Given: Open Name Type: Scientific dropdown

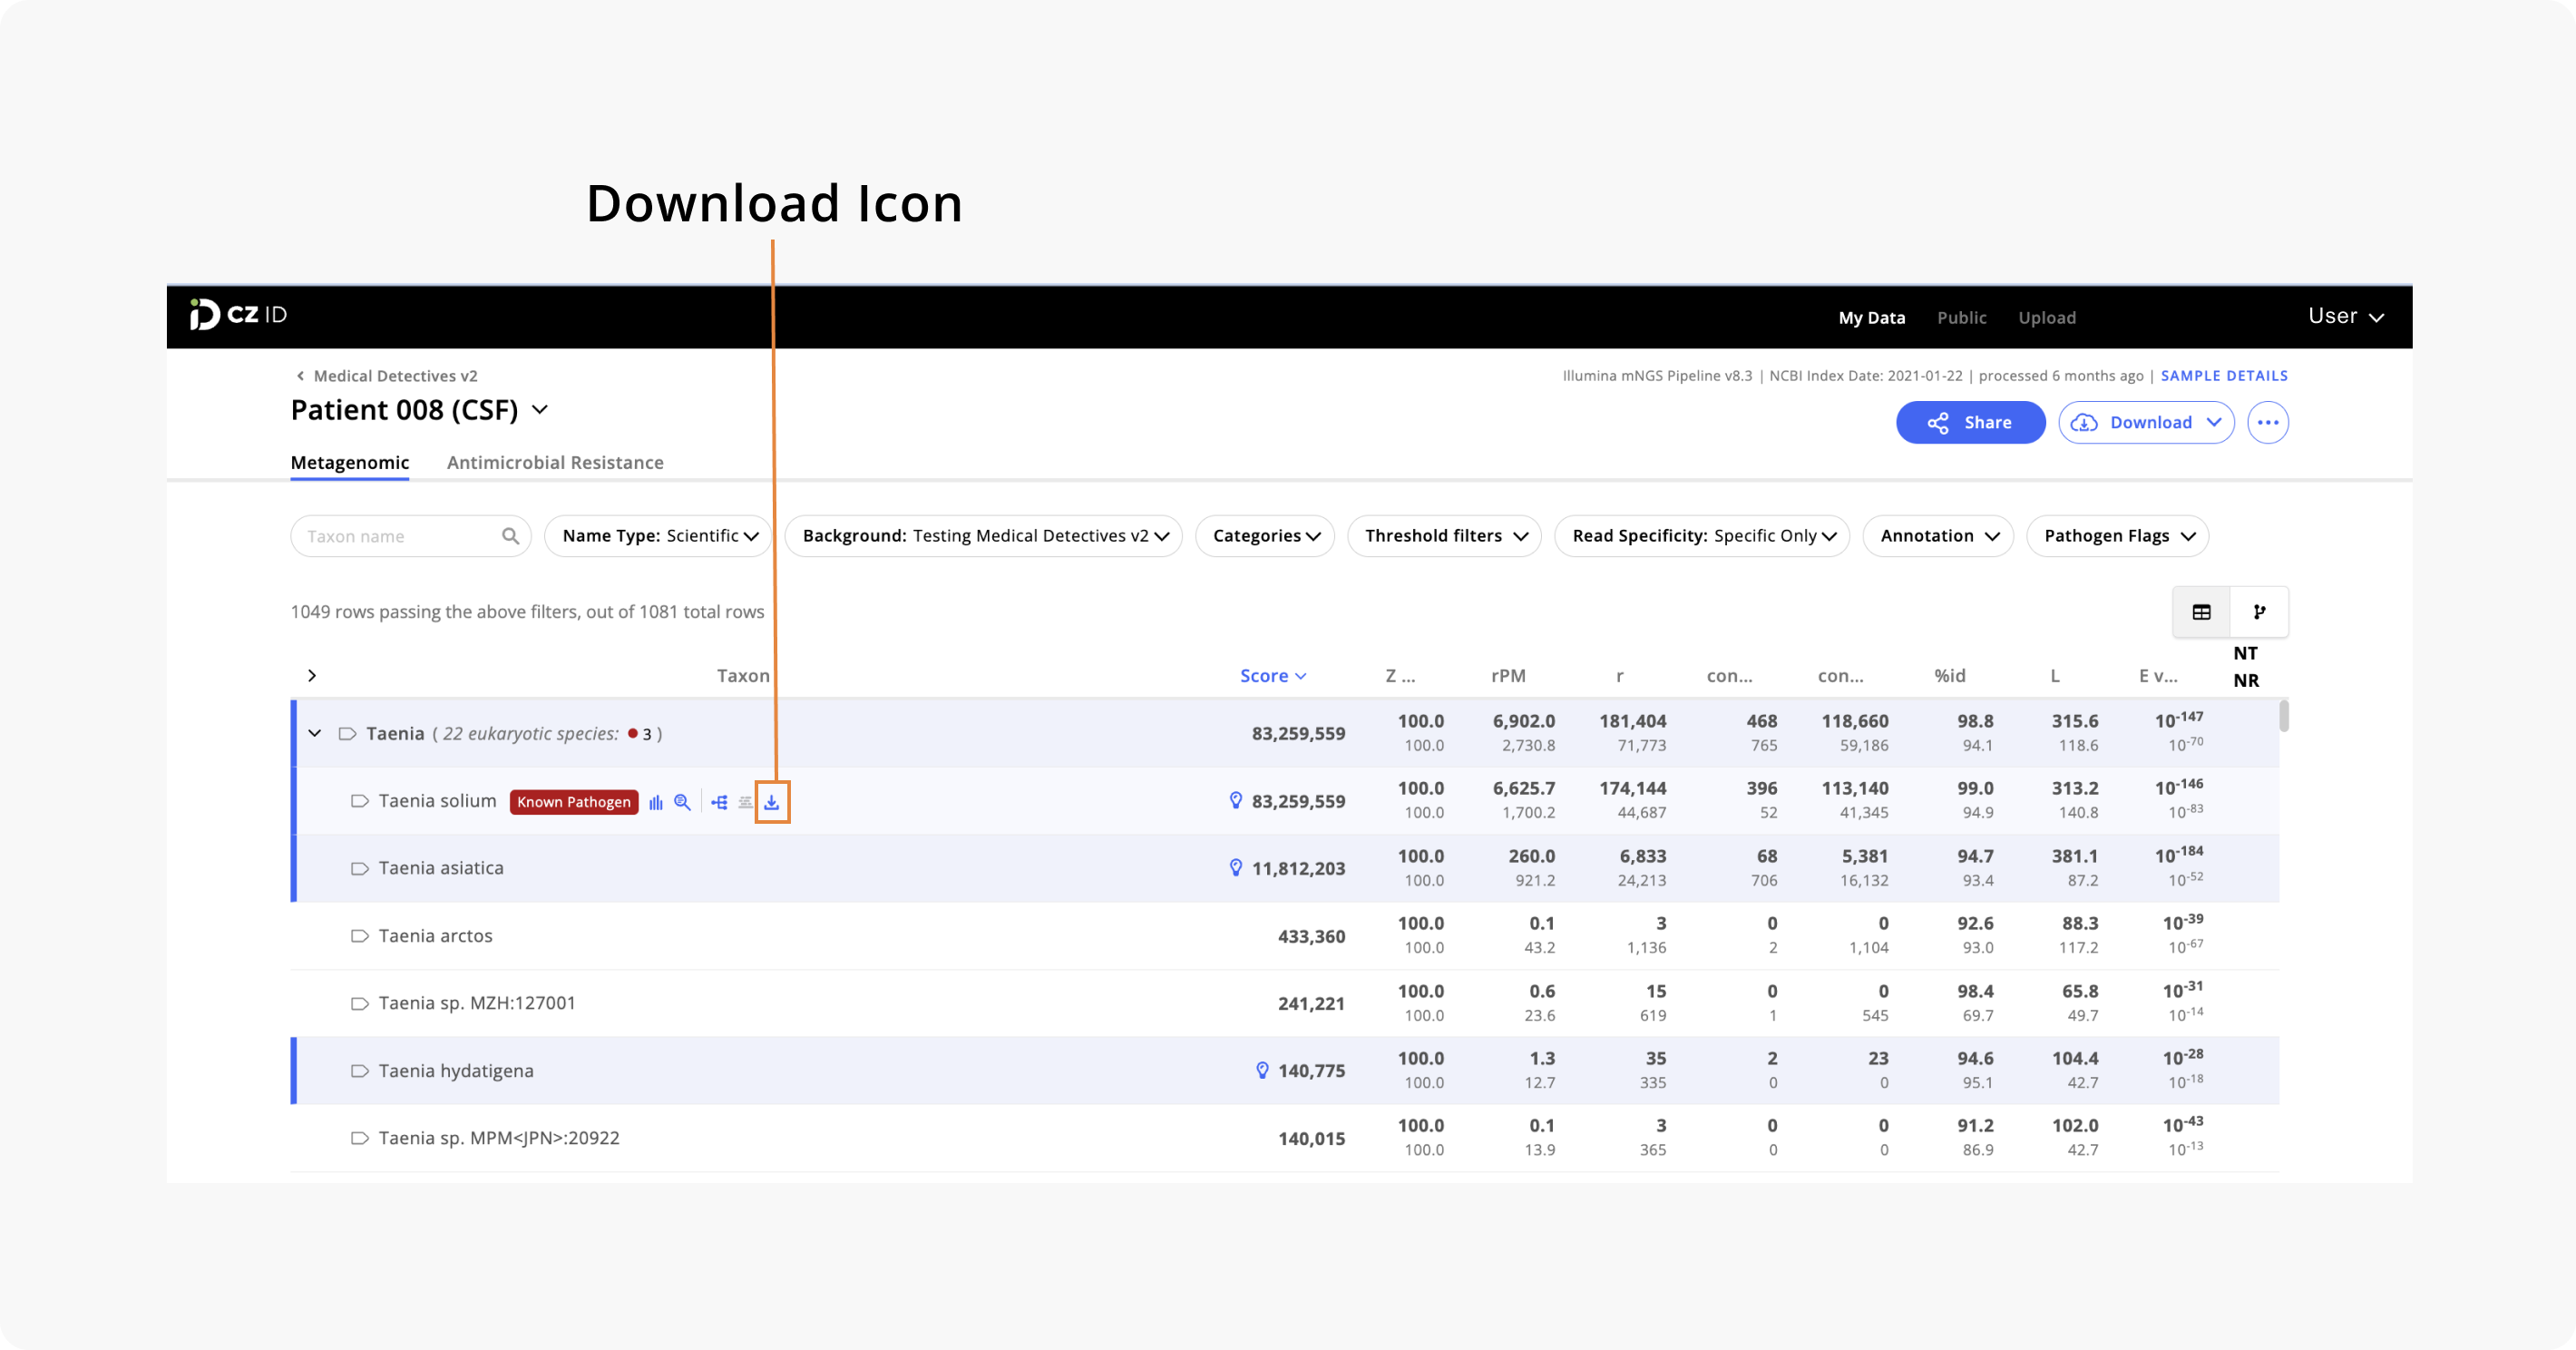Looking at the screenshot, I should pos(659,536).
